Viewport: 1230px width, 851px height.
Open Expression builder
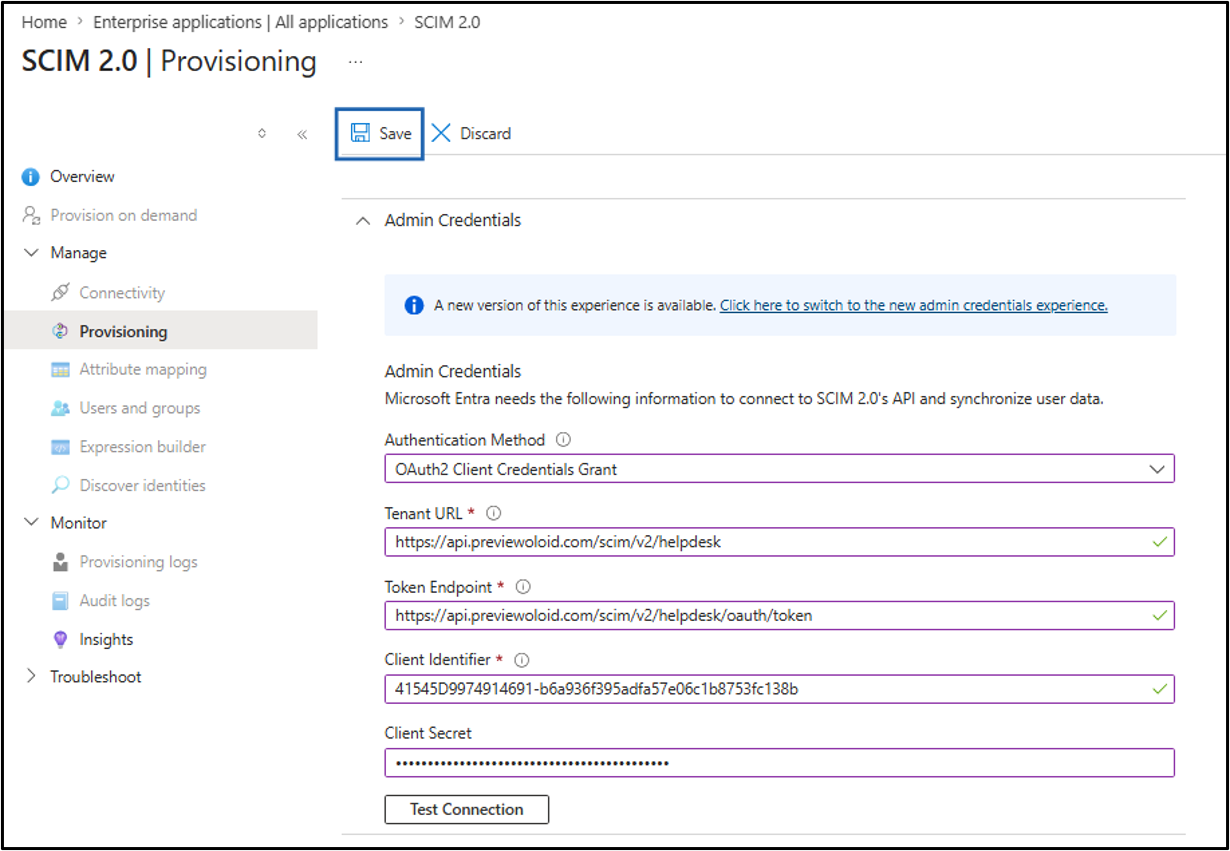tap(143, 447)
